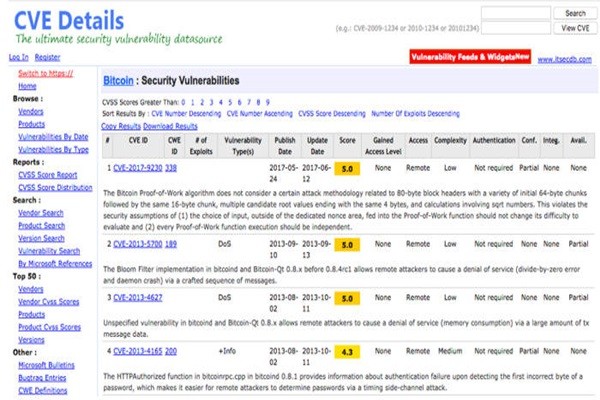Open Products under the Browse section
600x400 pixels.
[31, 124]
